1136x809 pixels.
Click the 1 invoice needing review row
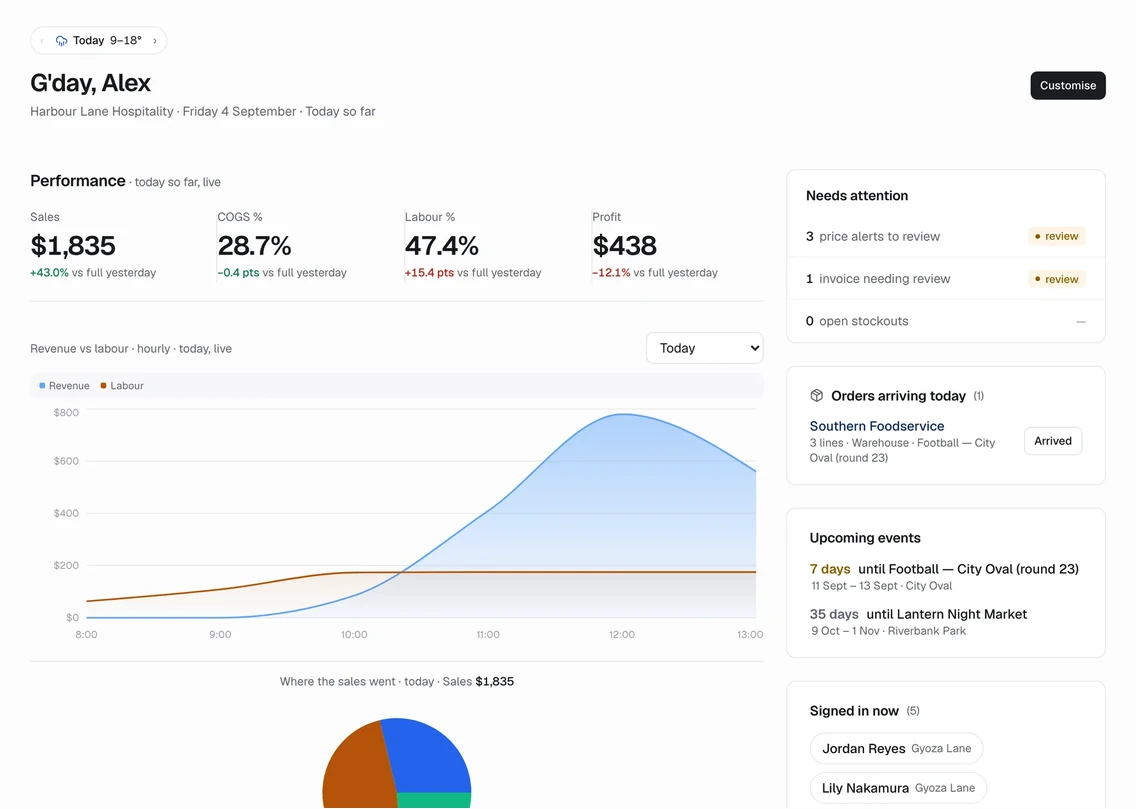point(945,279)
